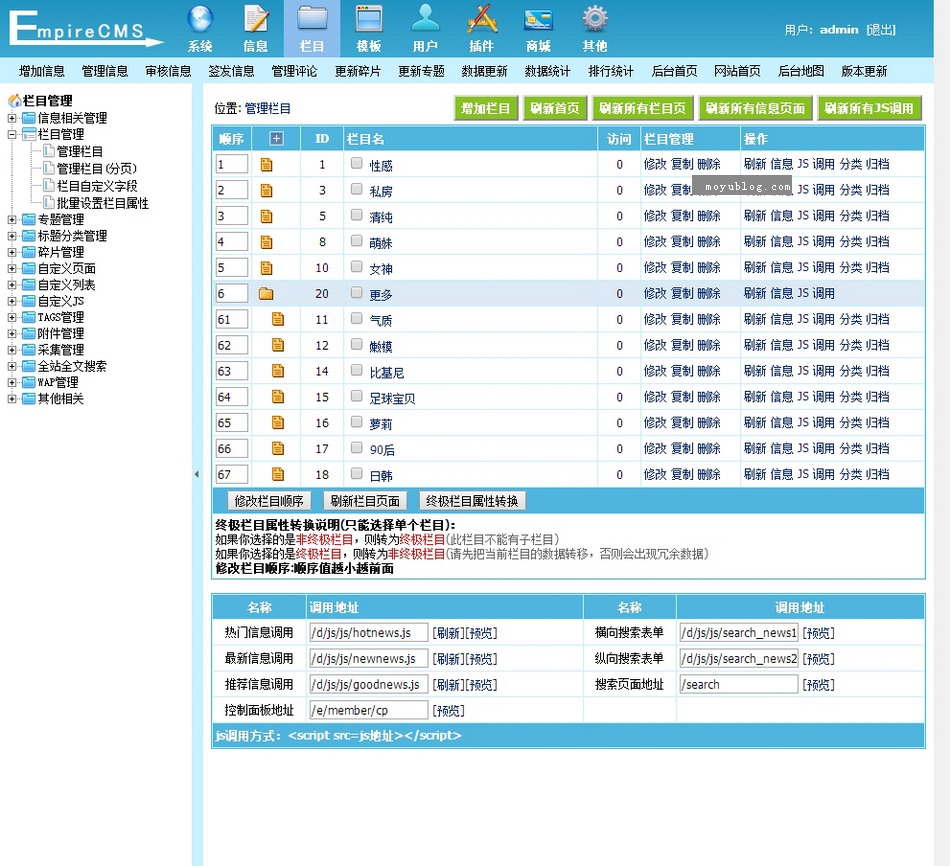Image resolution: width=950 pixels, height=866 pixels.
Task: Tick the 萌妹 column checkbox
Action: click(x=356, y=241)
